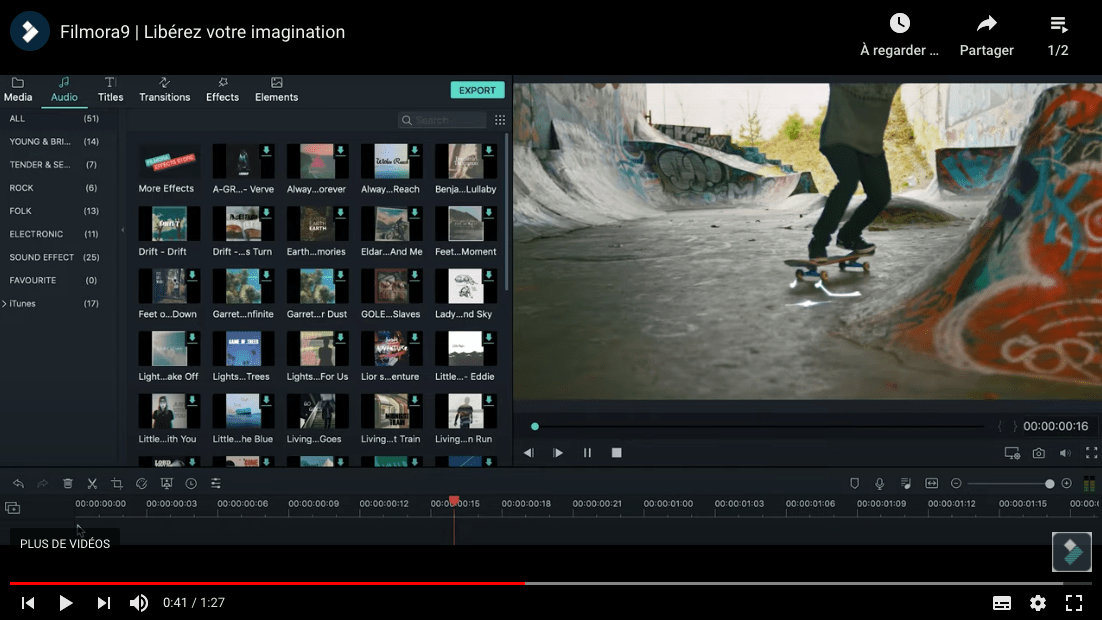Enter YouTube fullscreen mode
Screen dimensions: 1102x620
(x=1074, y=602)
